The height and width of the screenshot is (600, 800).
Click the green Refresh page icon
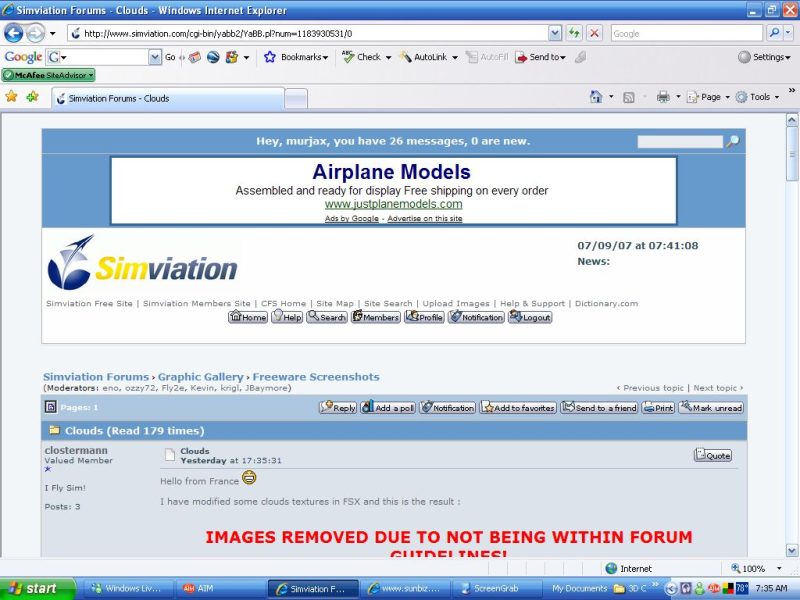(x=574, y=34)
